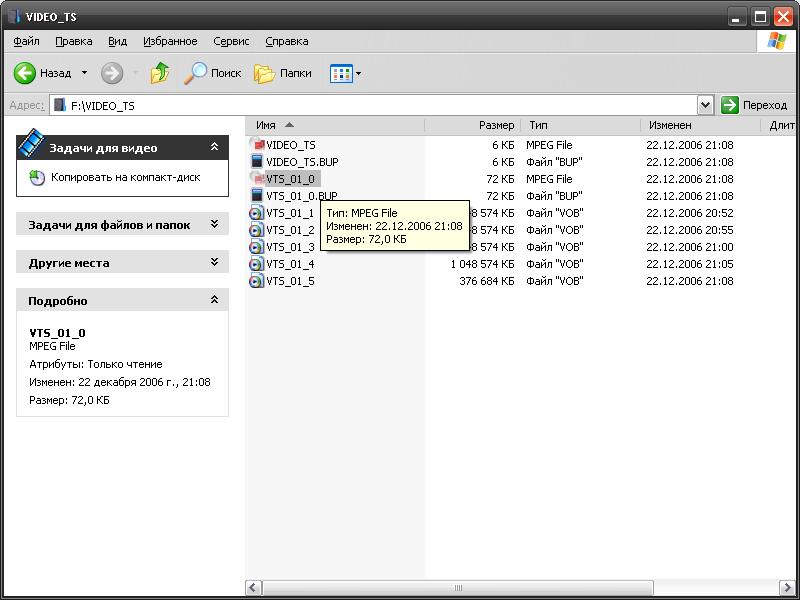Screen dimensions: 800x600
Task: Sort files by Размер column header
Action: [x=496, y=125]
